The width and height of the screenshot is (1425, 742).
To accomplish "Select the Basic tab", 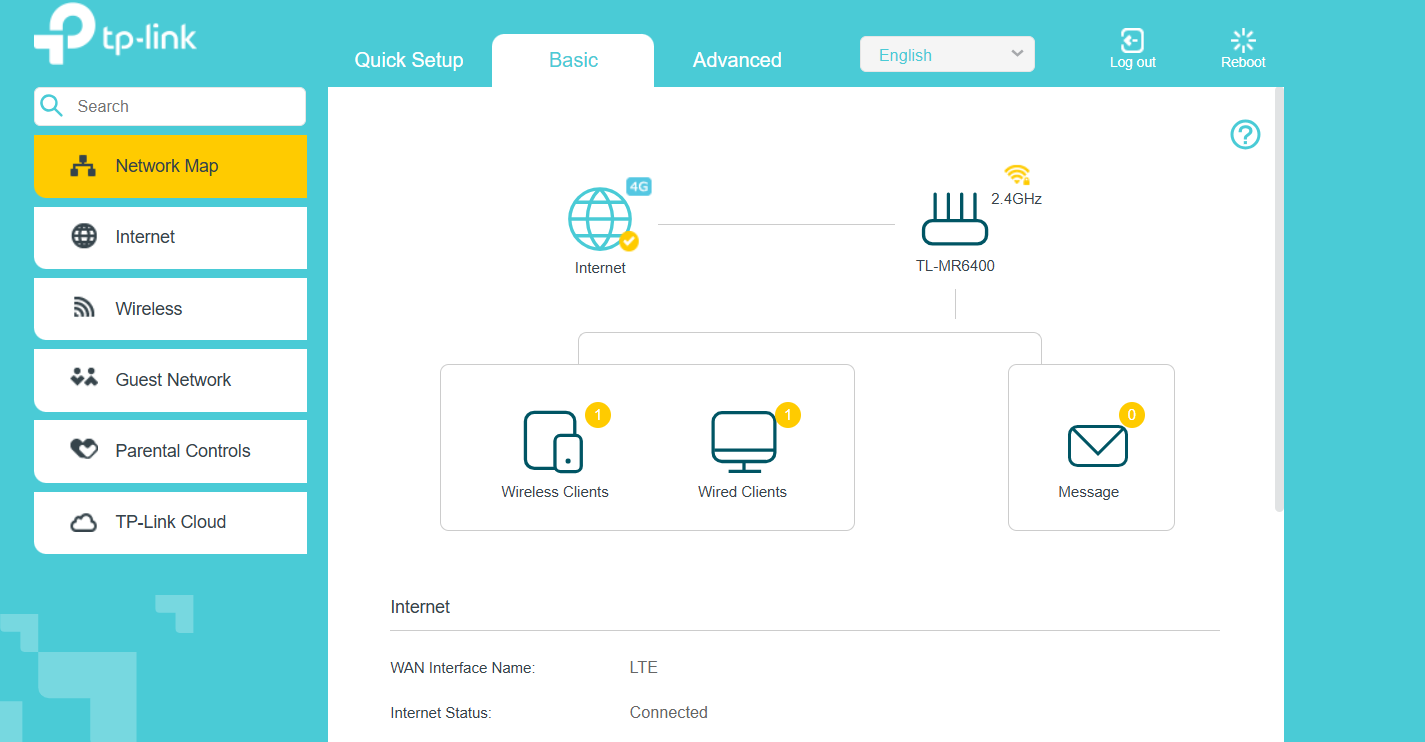I will tap(573, 60).
